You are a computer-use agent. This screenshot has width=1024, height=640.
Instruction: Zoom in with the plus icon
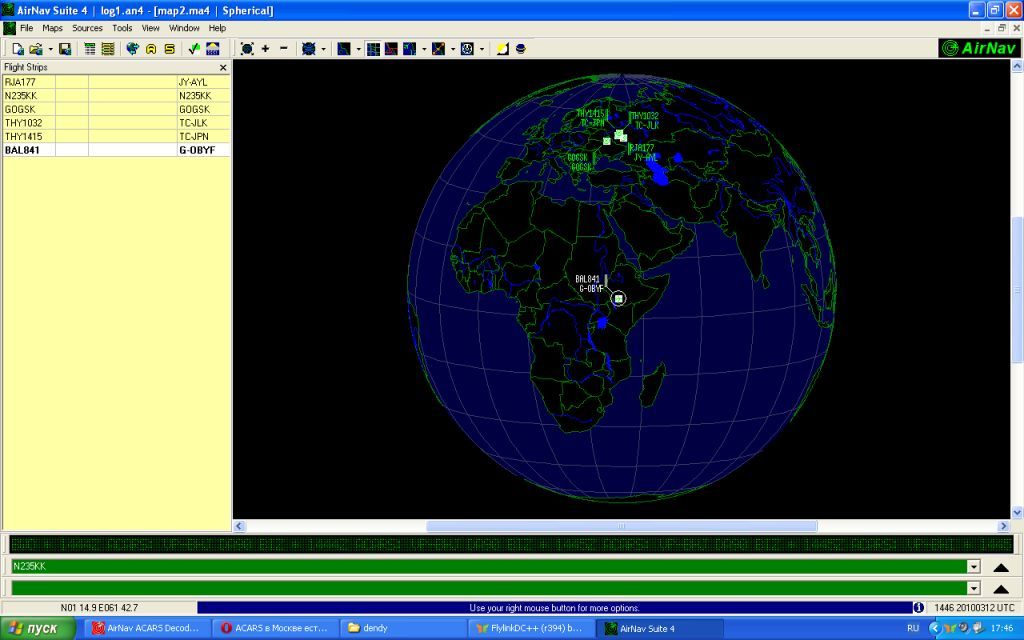(265, 49)
